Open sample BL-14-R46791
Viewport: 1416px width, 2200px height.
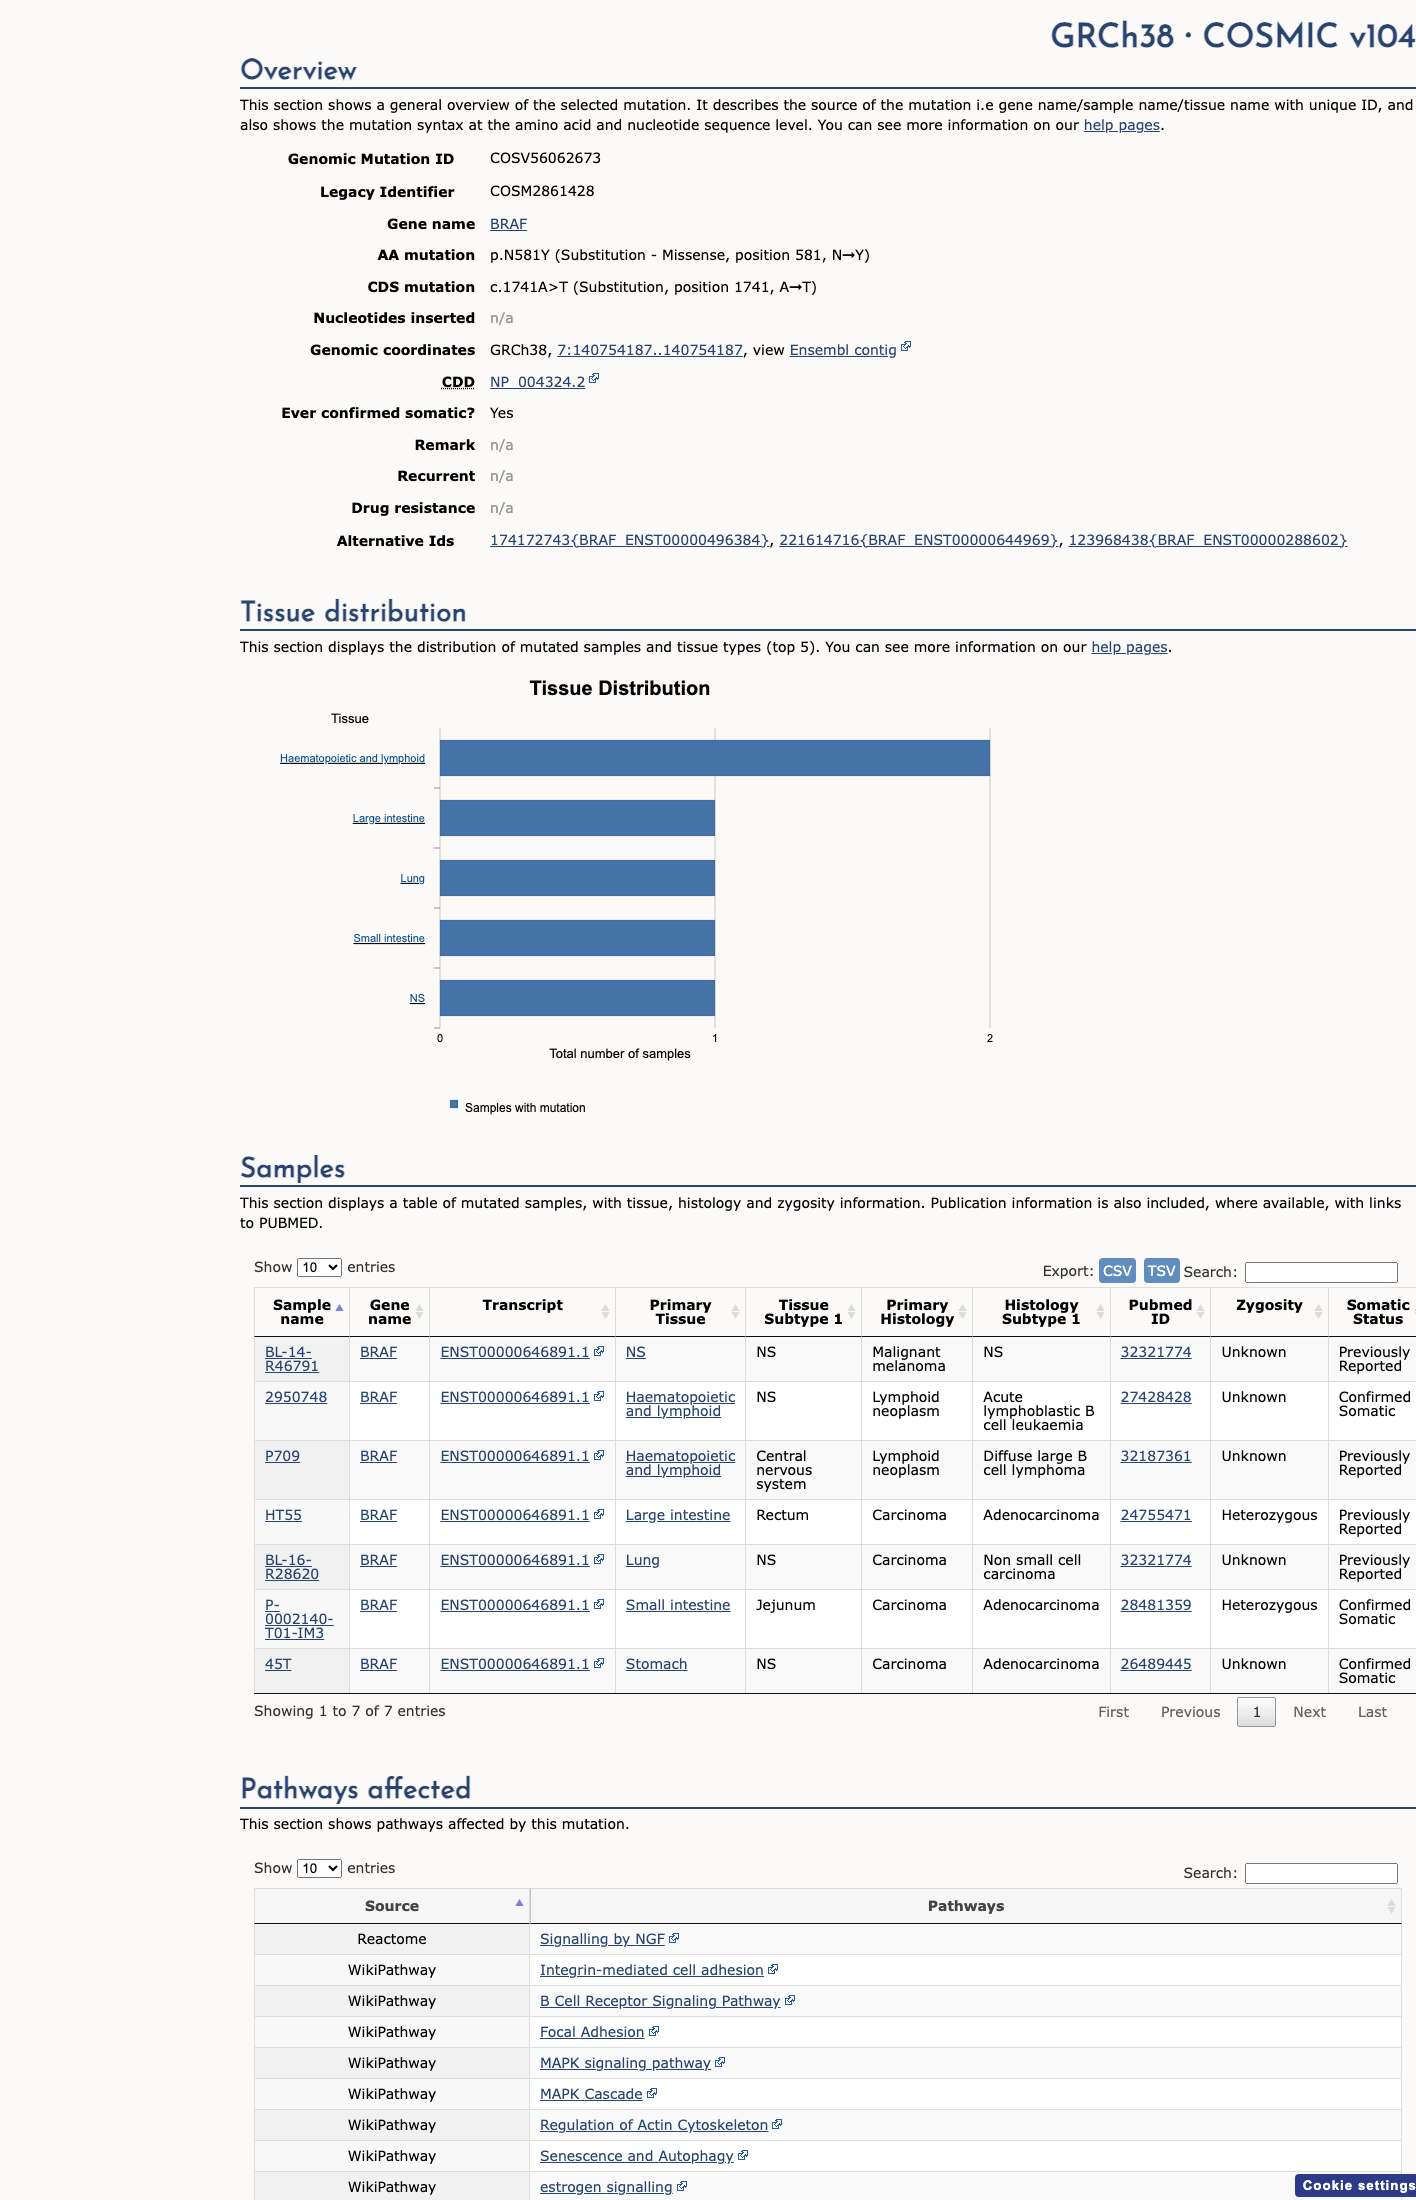(x=291, y=1359)
